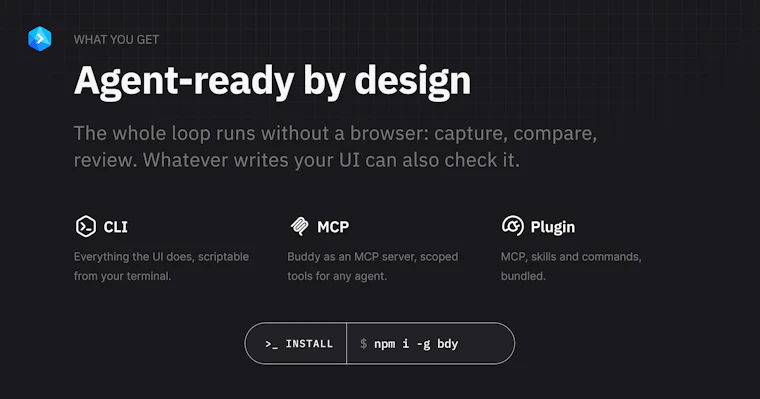Click the MCP stacked-layers icon
760x399 pixels.
pos(300,226)
